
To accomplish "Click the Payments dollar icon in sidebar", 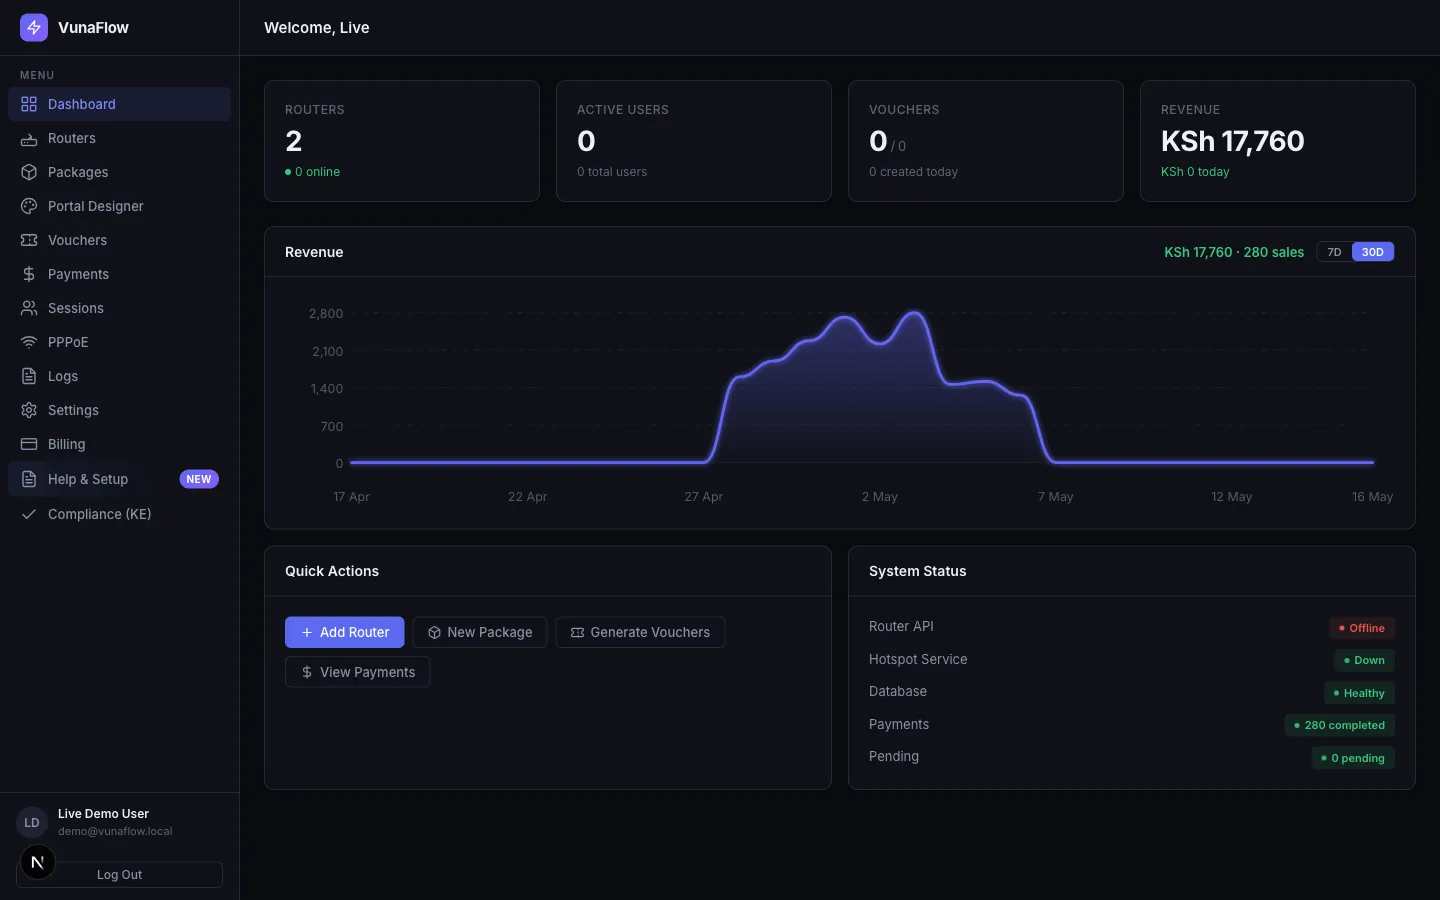I will [29, 274].
